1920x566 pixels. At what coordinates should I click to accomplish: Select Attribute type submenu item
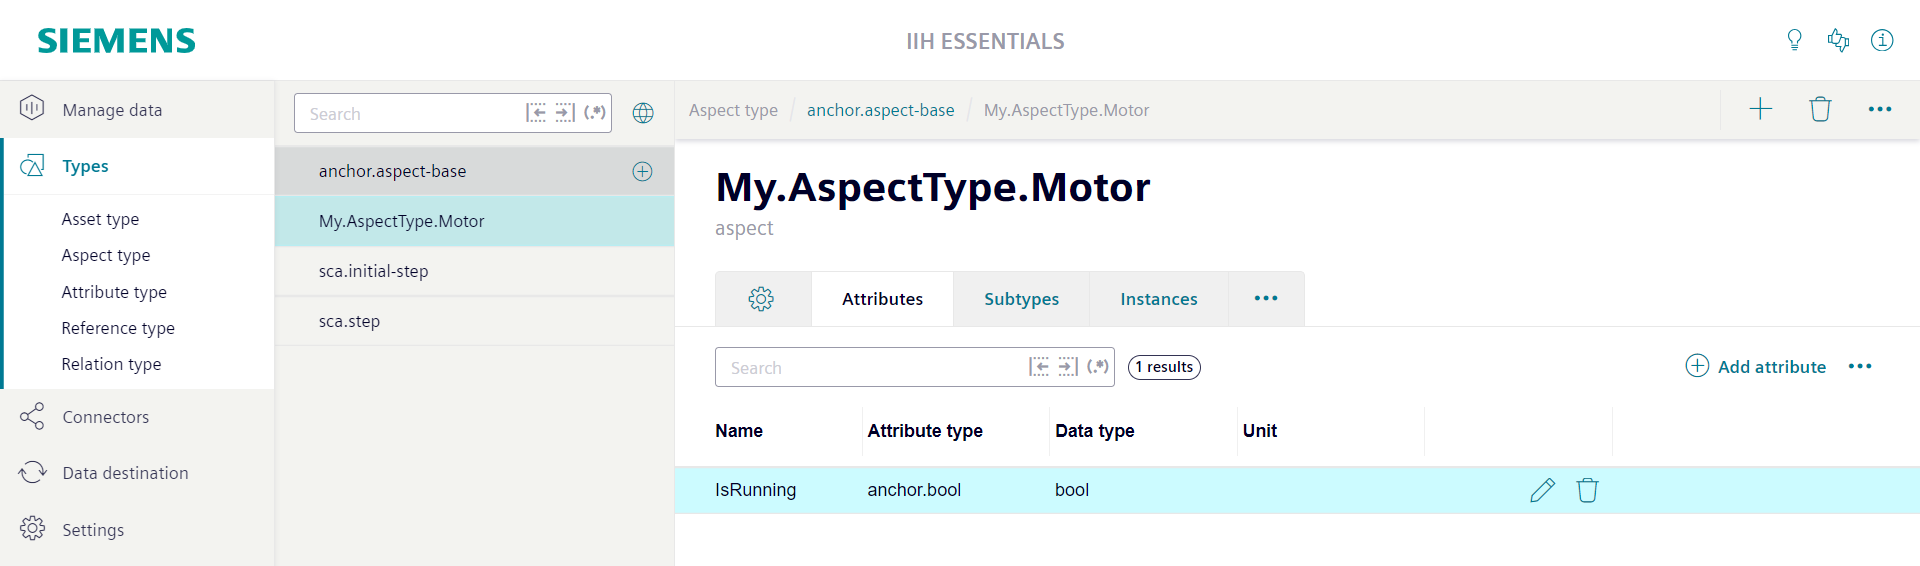tap(114, 292)
